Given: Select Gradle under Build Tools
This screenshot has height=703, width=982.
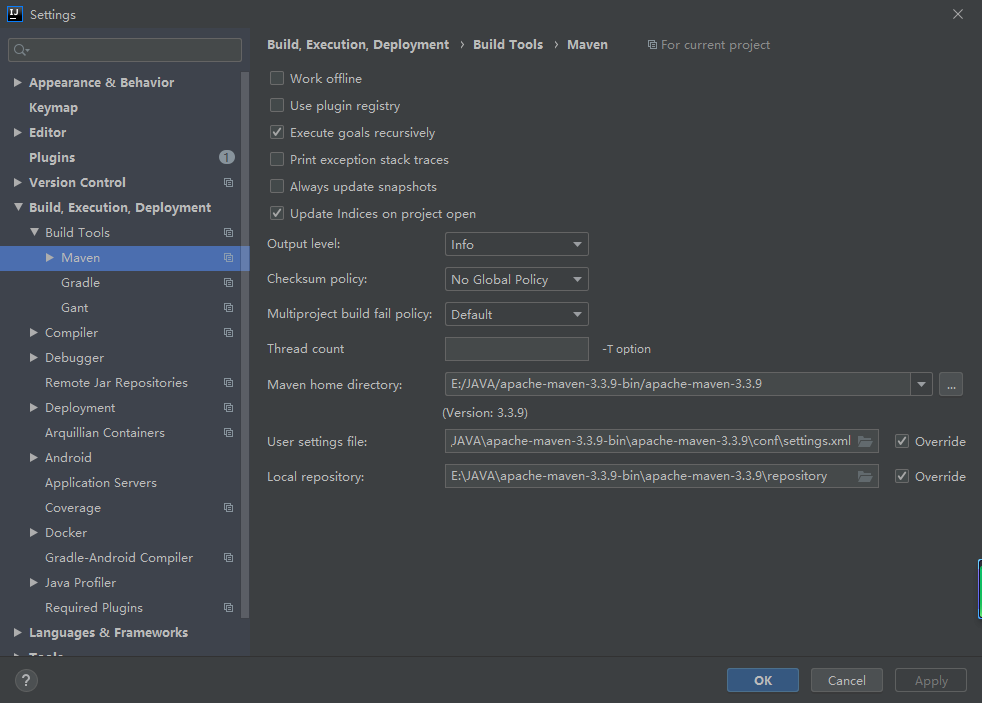Looking at the screenshot, I should click(80, 283).
